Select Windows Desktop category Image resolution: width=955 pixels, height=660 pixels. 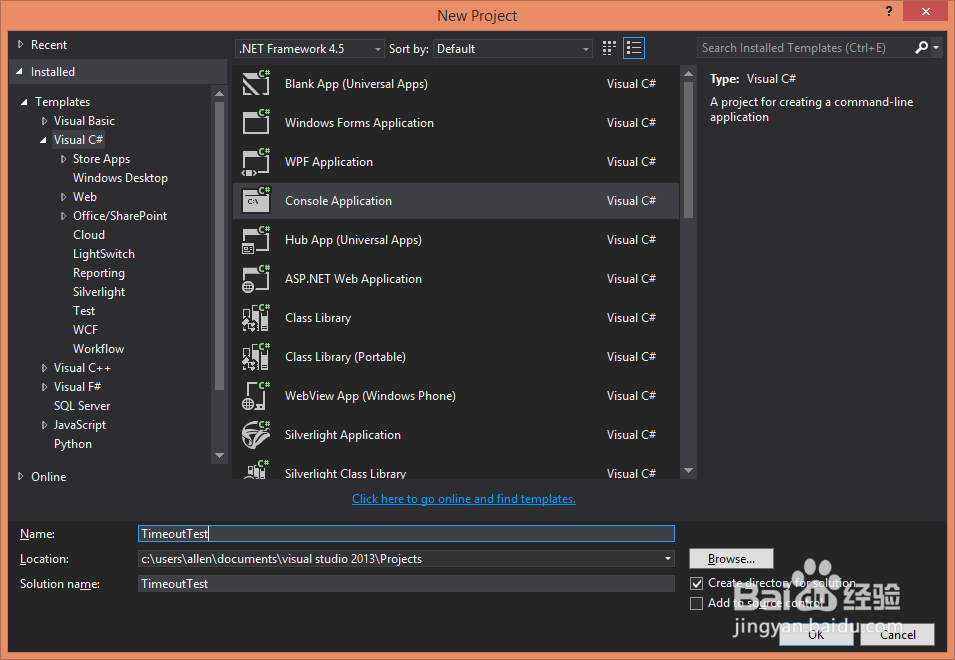pyautogui.click(x=120, y=178)
